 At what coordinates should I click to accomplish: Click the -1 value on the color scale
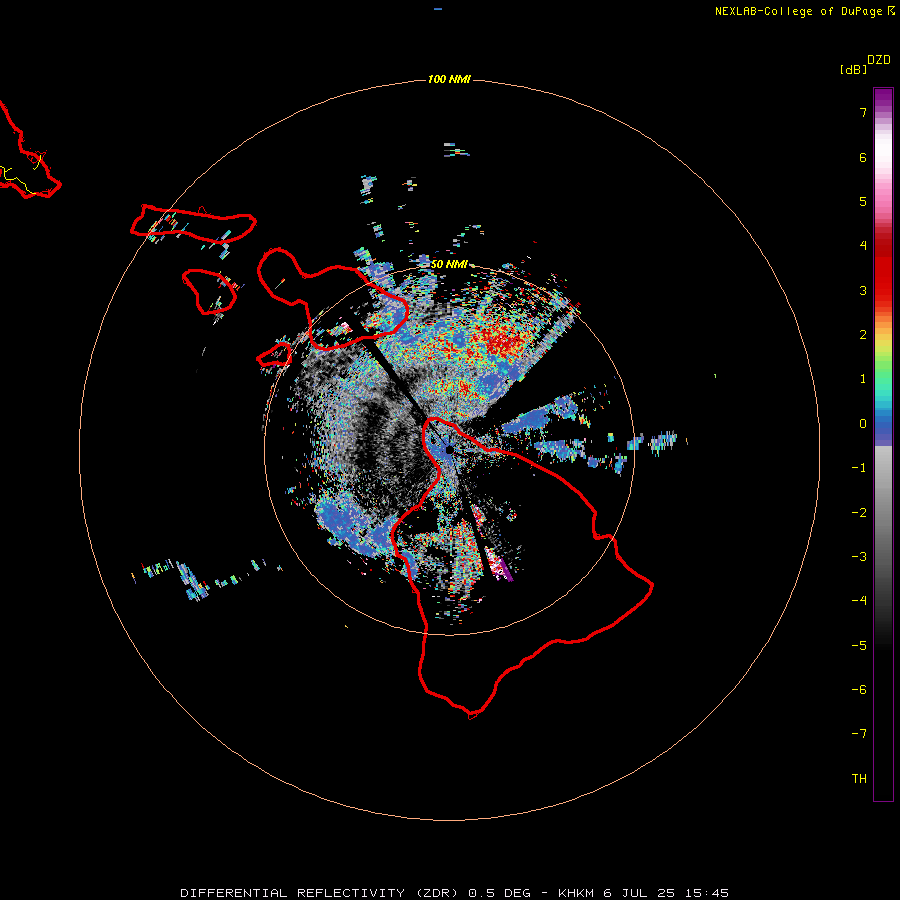click(x=859, y=468)
